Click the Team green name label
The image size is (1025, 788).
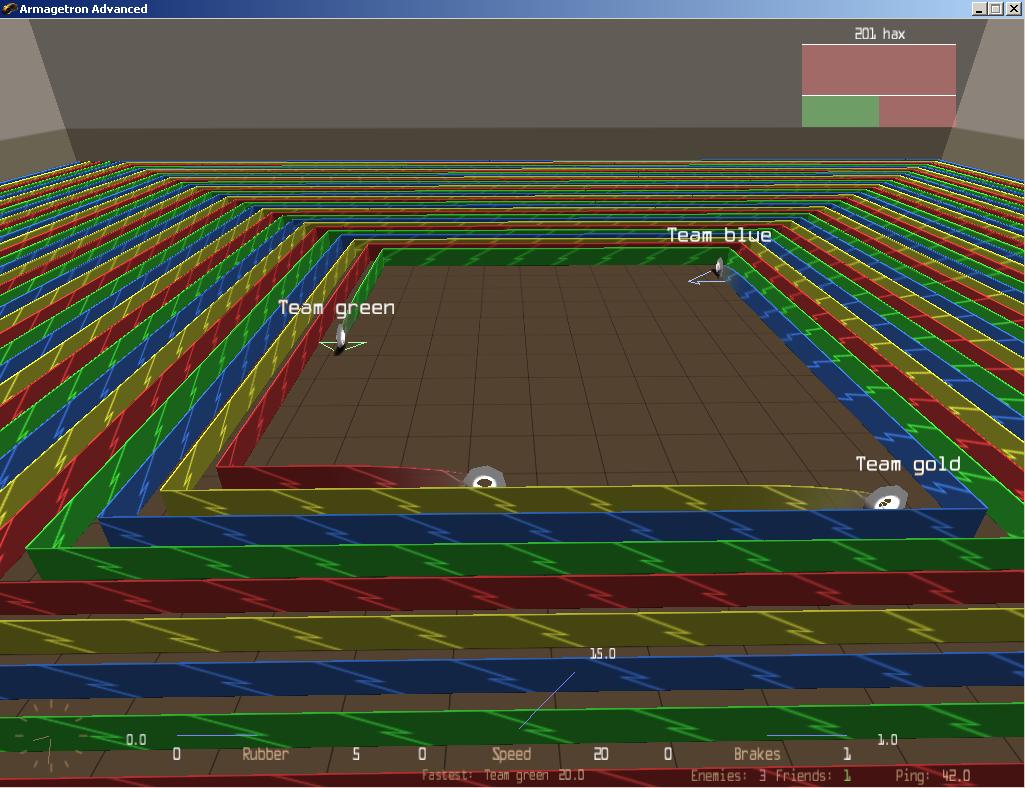click(336, 308)
